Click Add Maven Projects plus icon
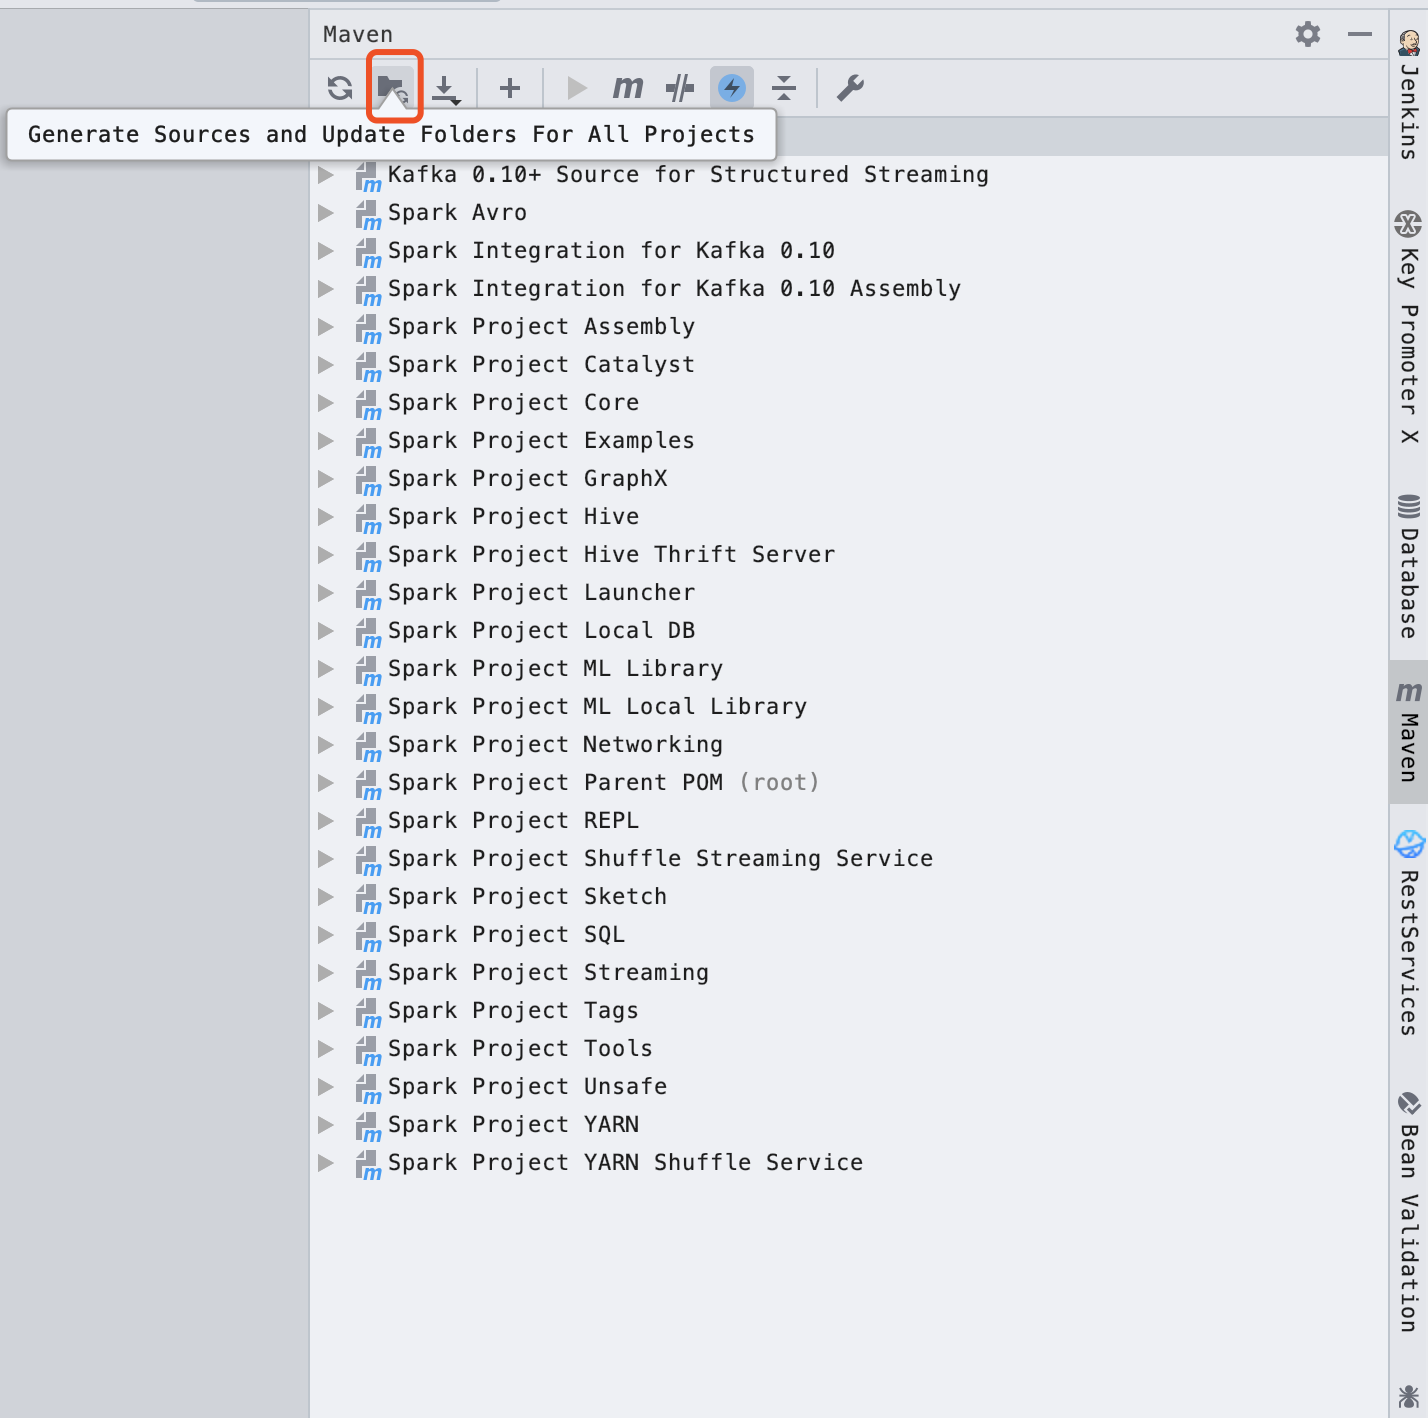The width and height of the screenshot is (1428, 1418). pyautogui.click(x=510, y=88)
